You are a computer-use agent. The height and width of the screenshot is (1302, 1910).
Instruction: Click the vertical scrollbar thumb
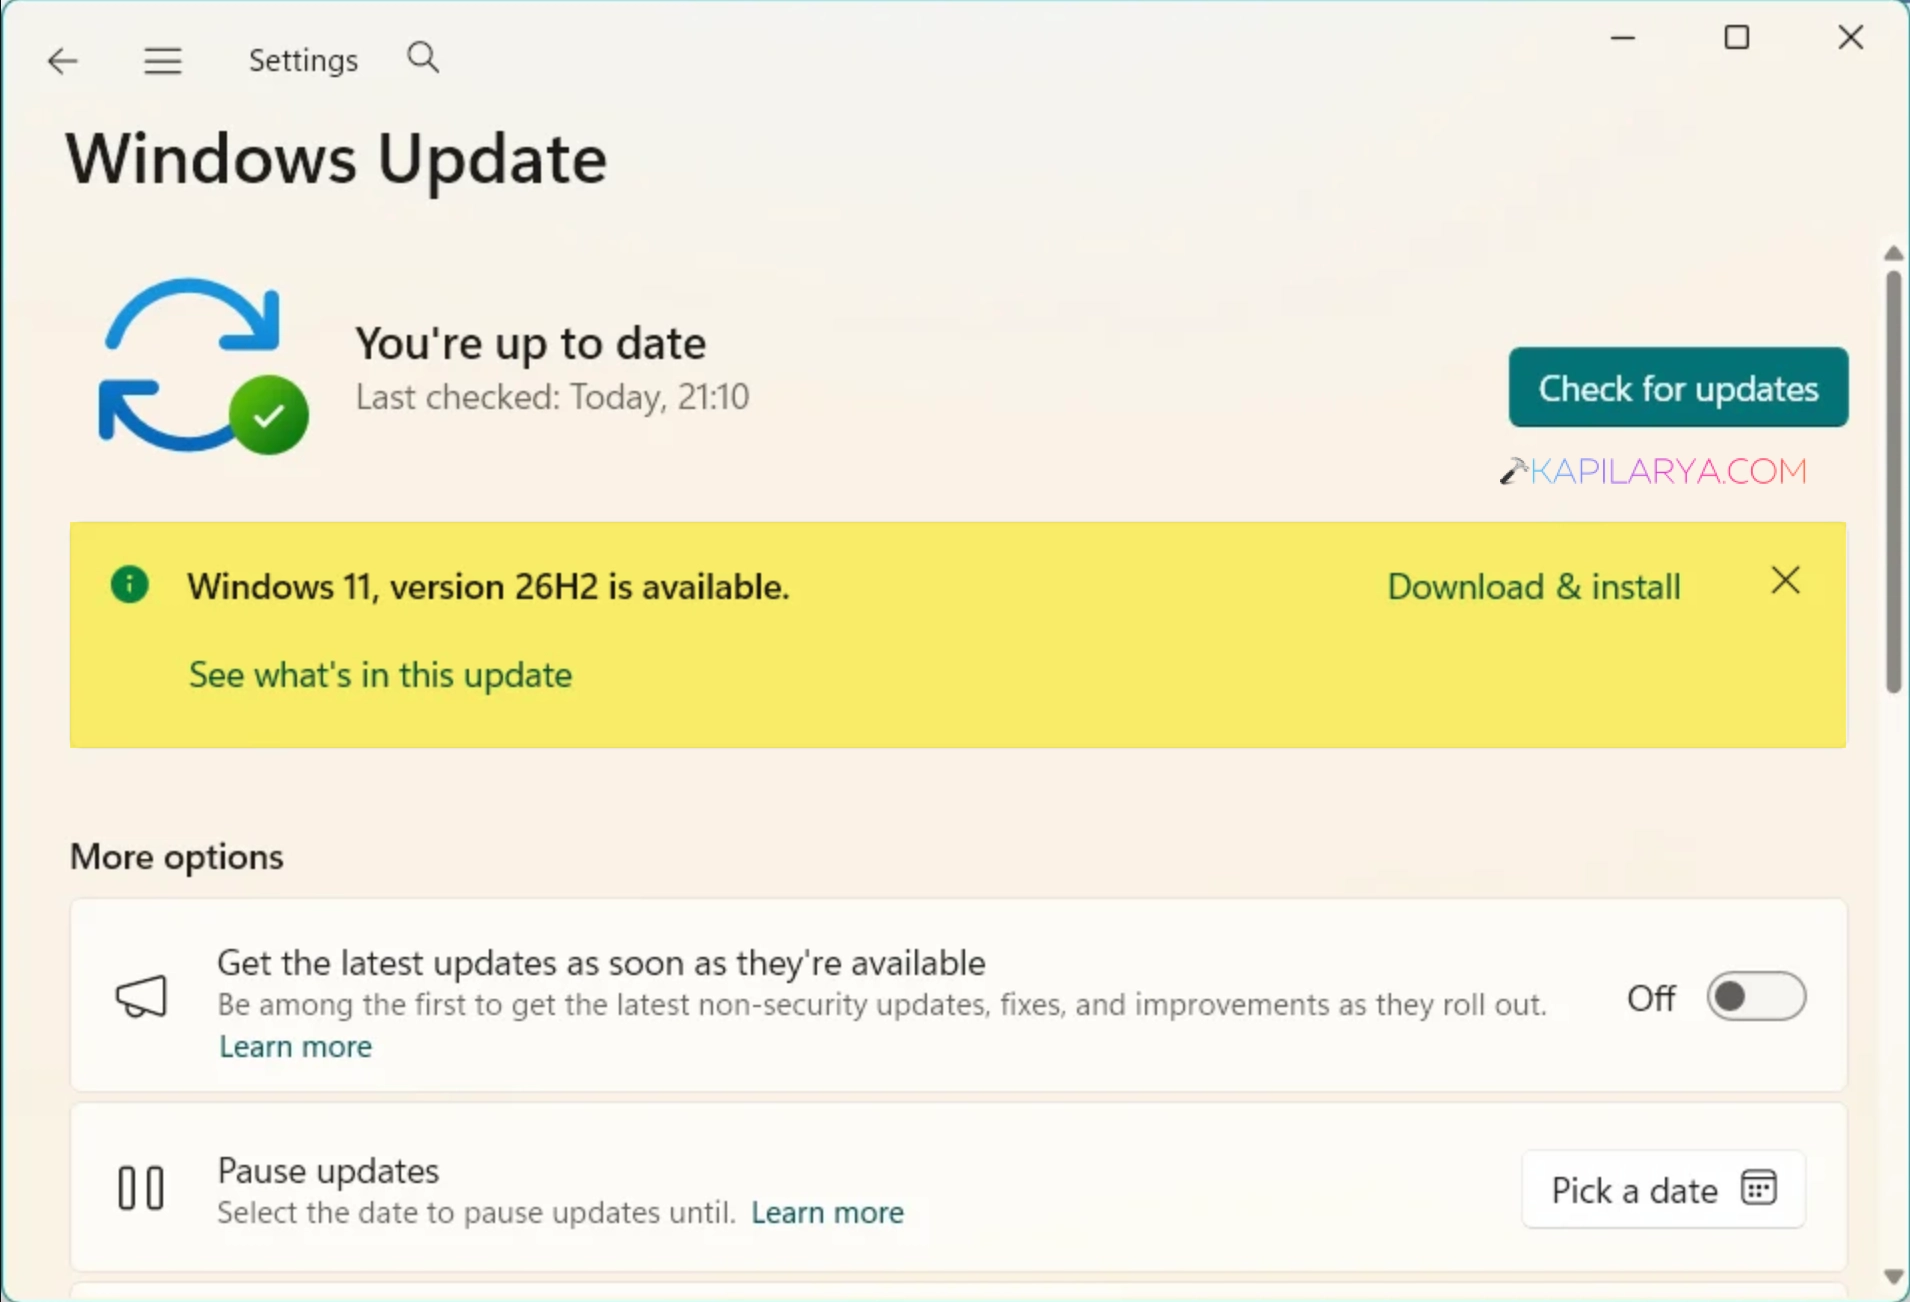coord(1893,481)
